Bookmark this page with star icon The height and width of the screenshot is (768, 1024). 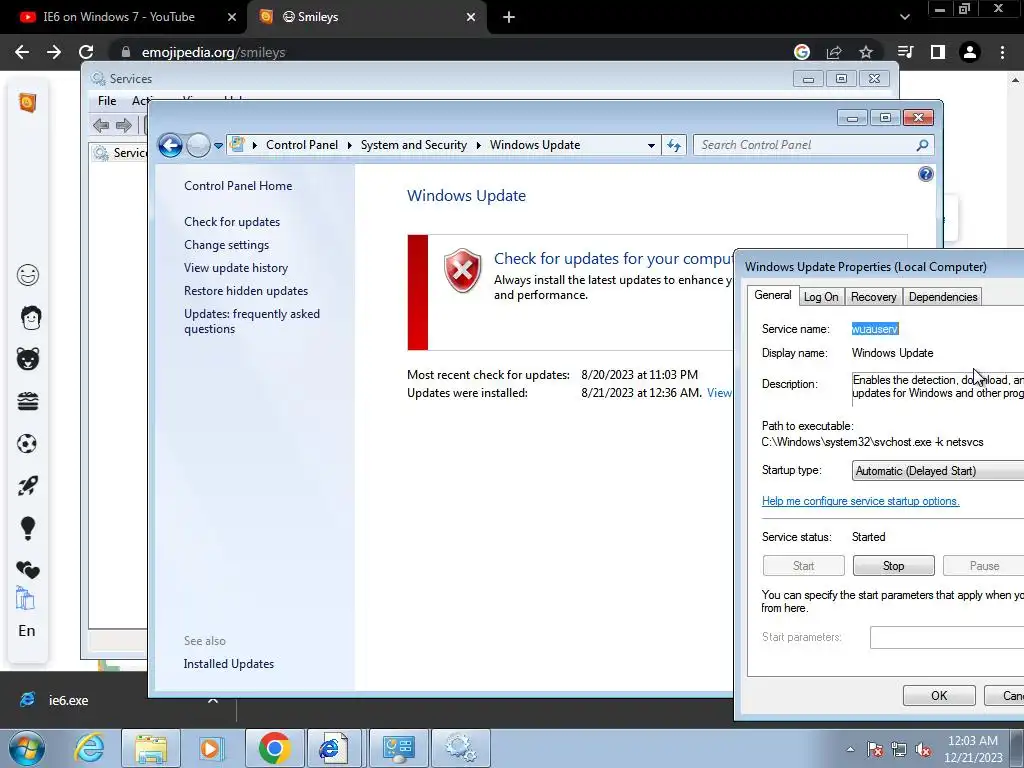point(866,52)
